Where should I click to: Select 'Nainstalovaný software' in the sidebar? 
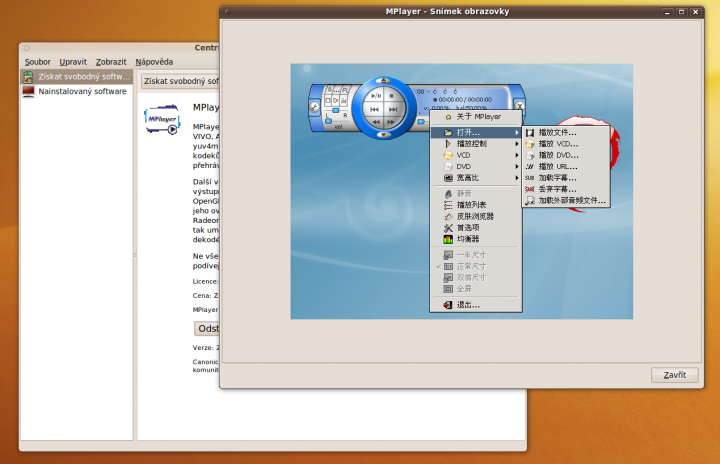pos(77,91)
